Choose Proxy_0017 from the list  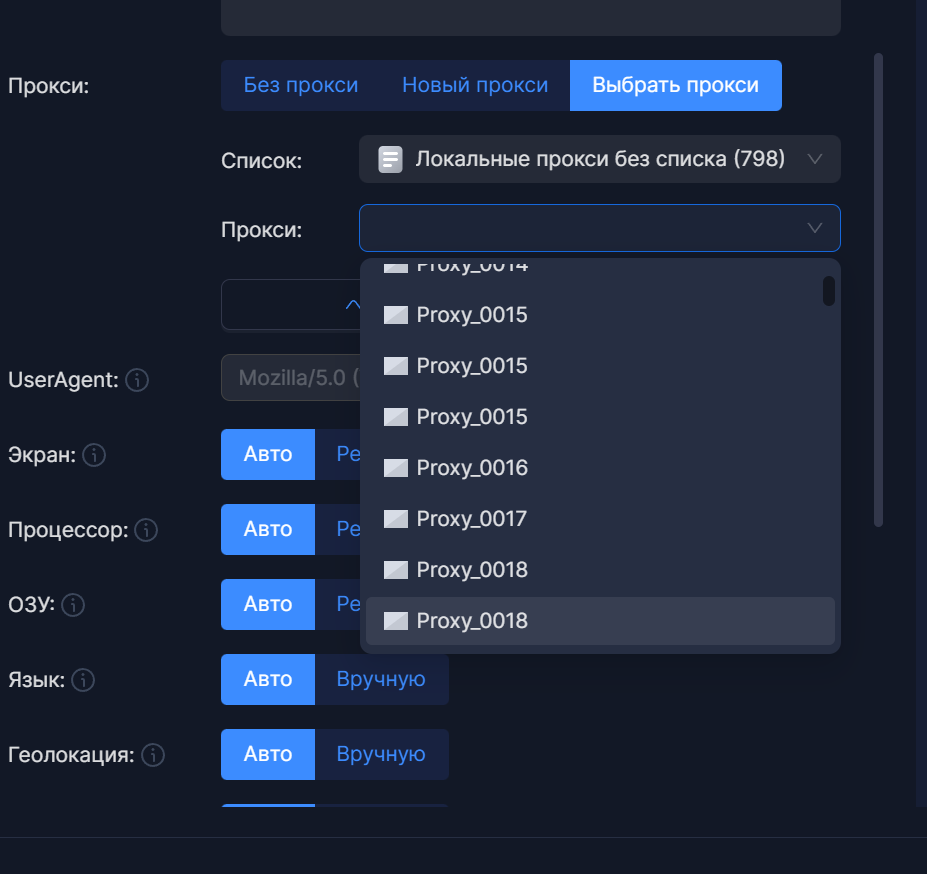tap(471, 519)
